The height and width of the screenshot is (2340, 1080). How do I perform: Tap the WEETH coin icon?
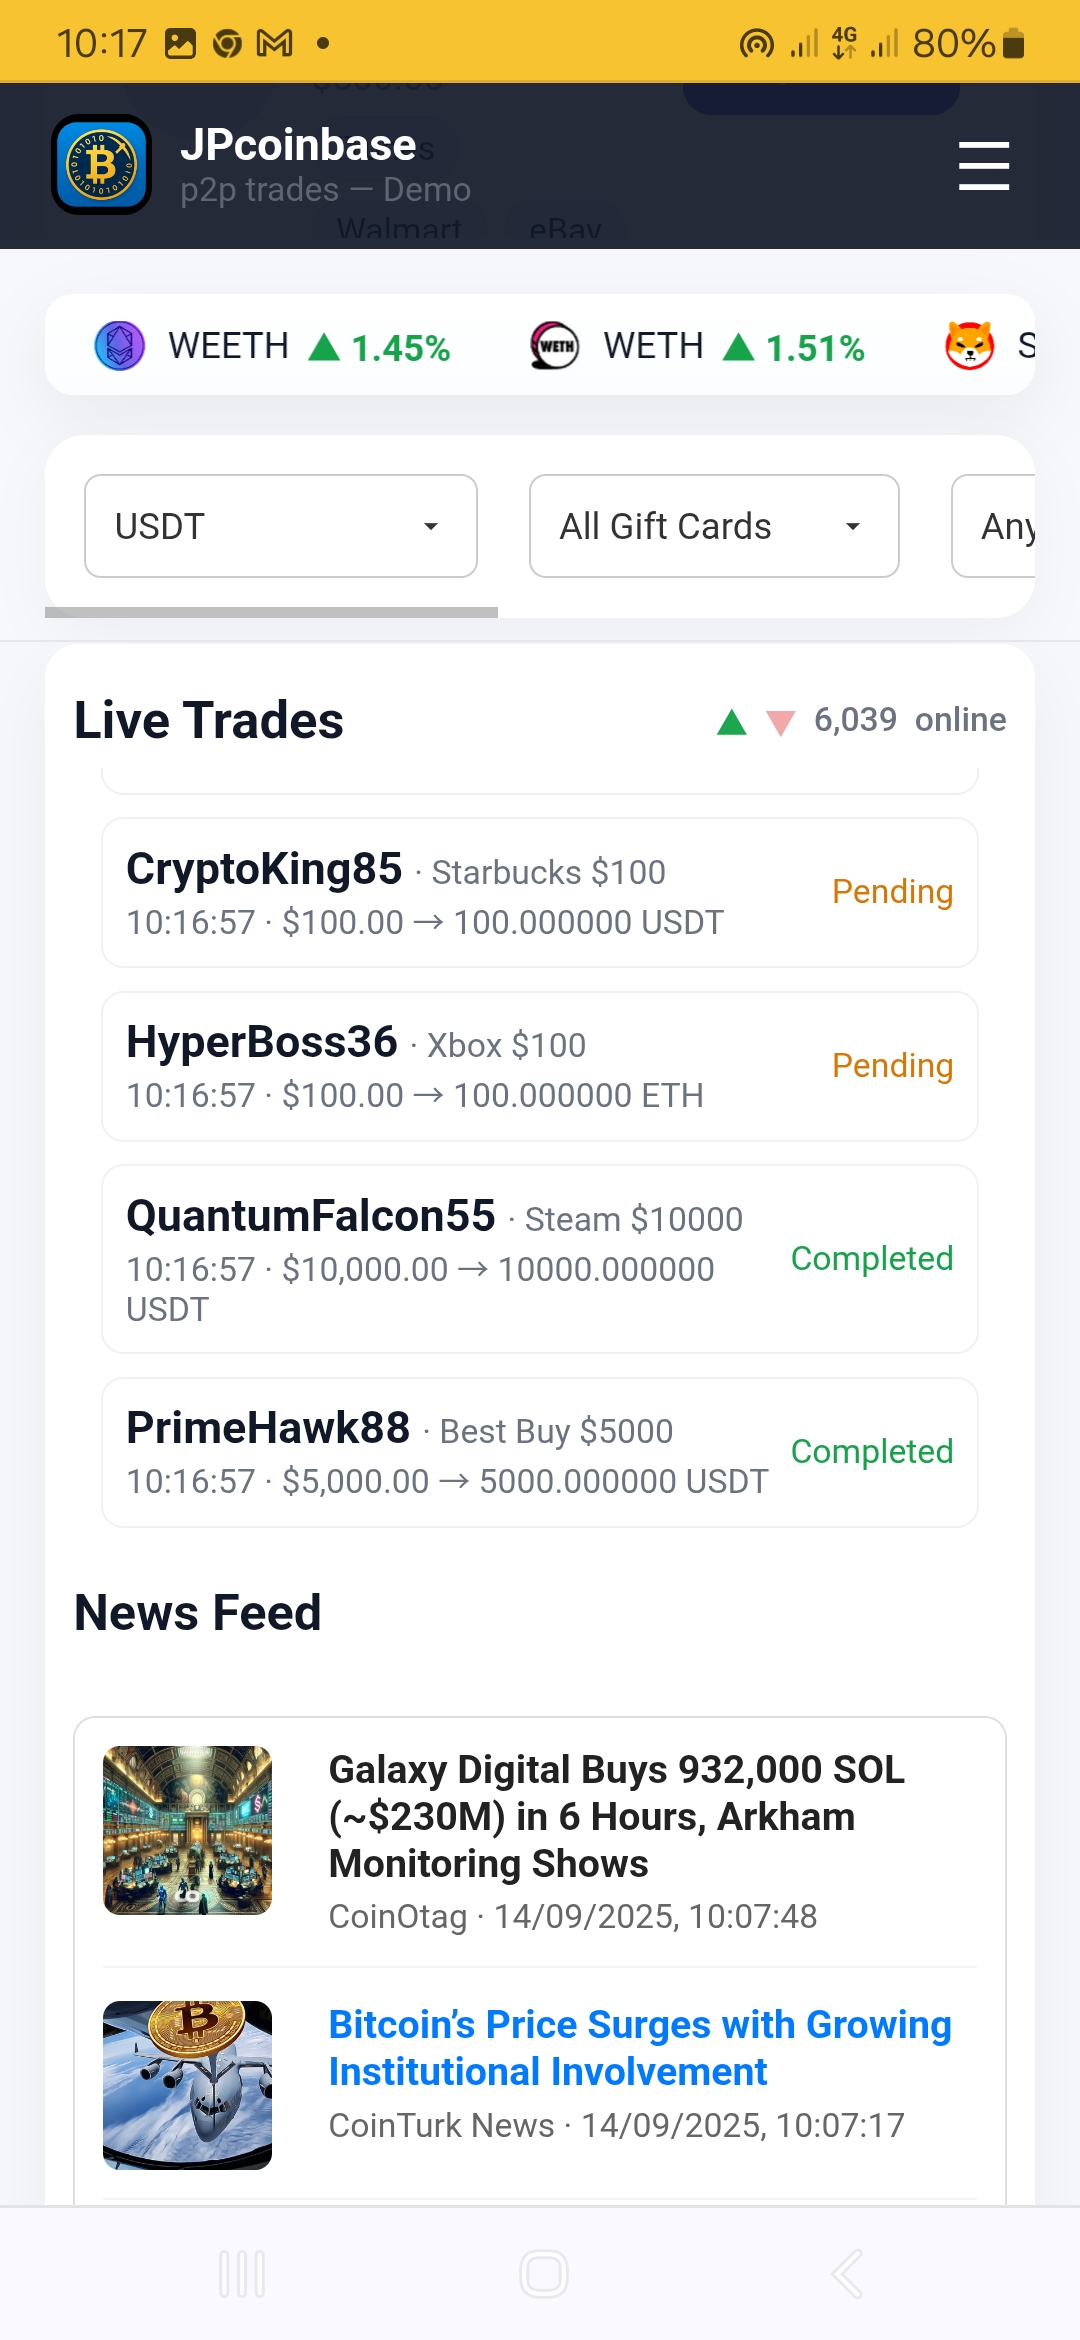click(119, 346)
